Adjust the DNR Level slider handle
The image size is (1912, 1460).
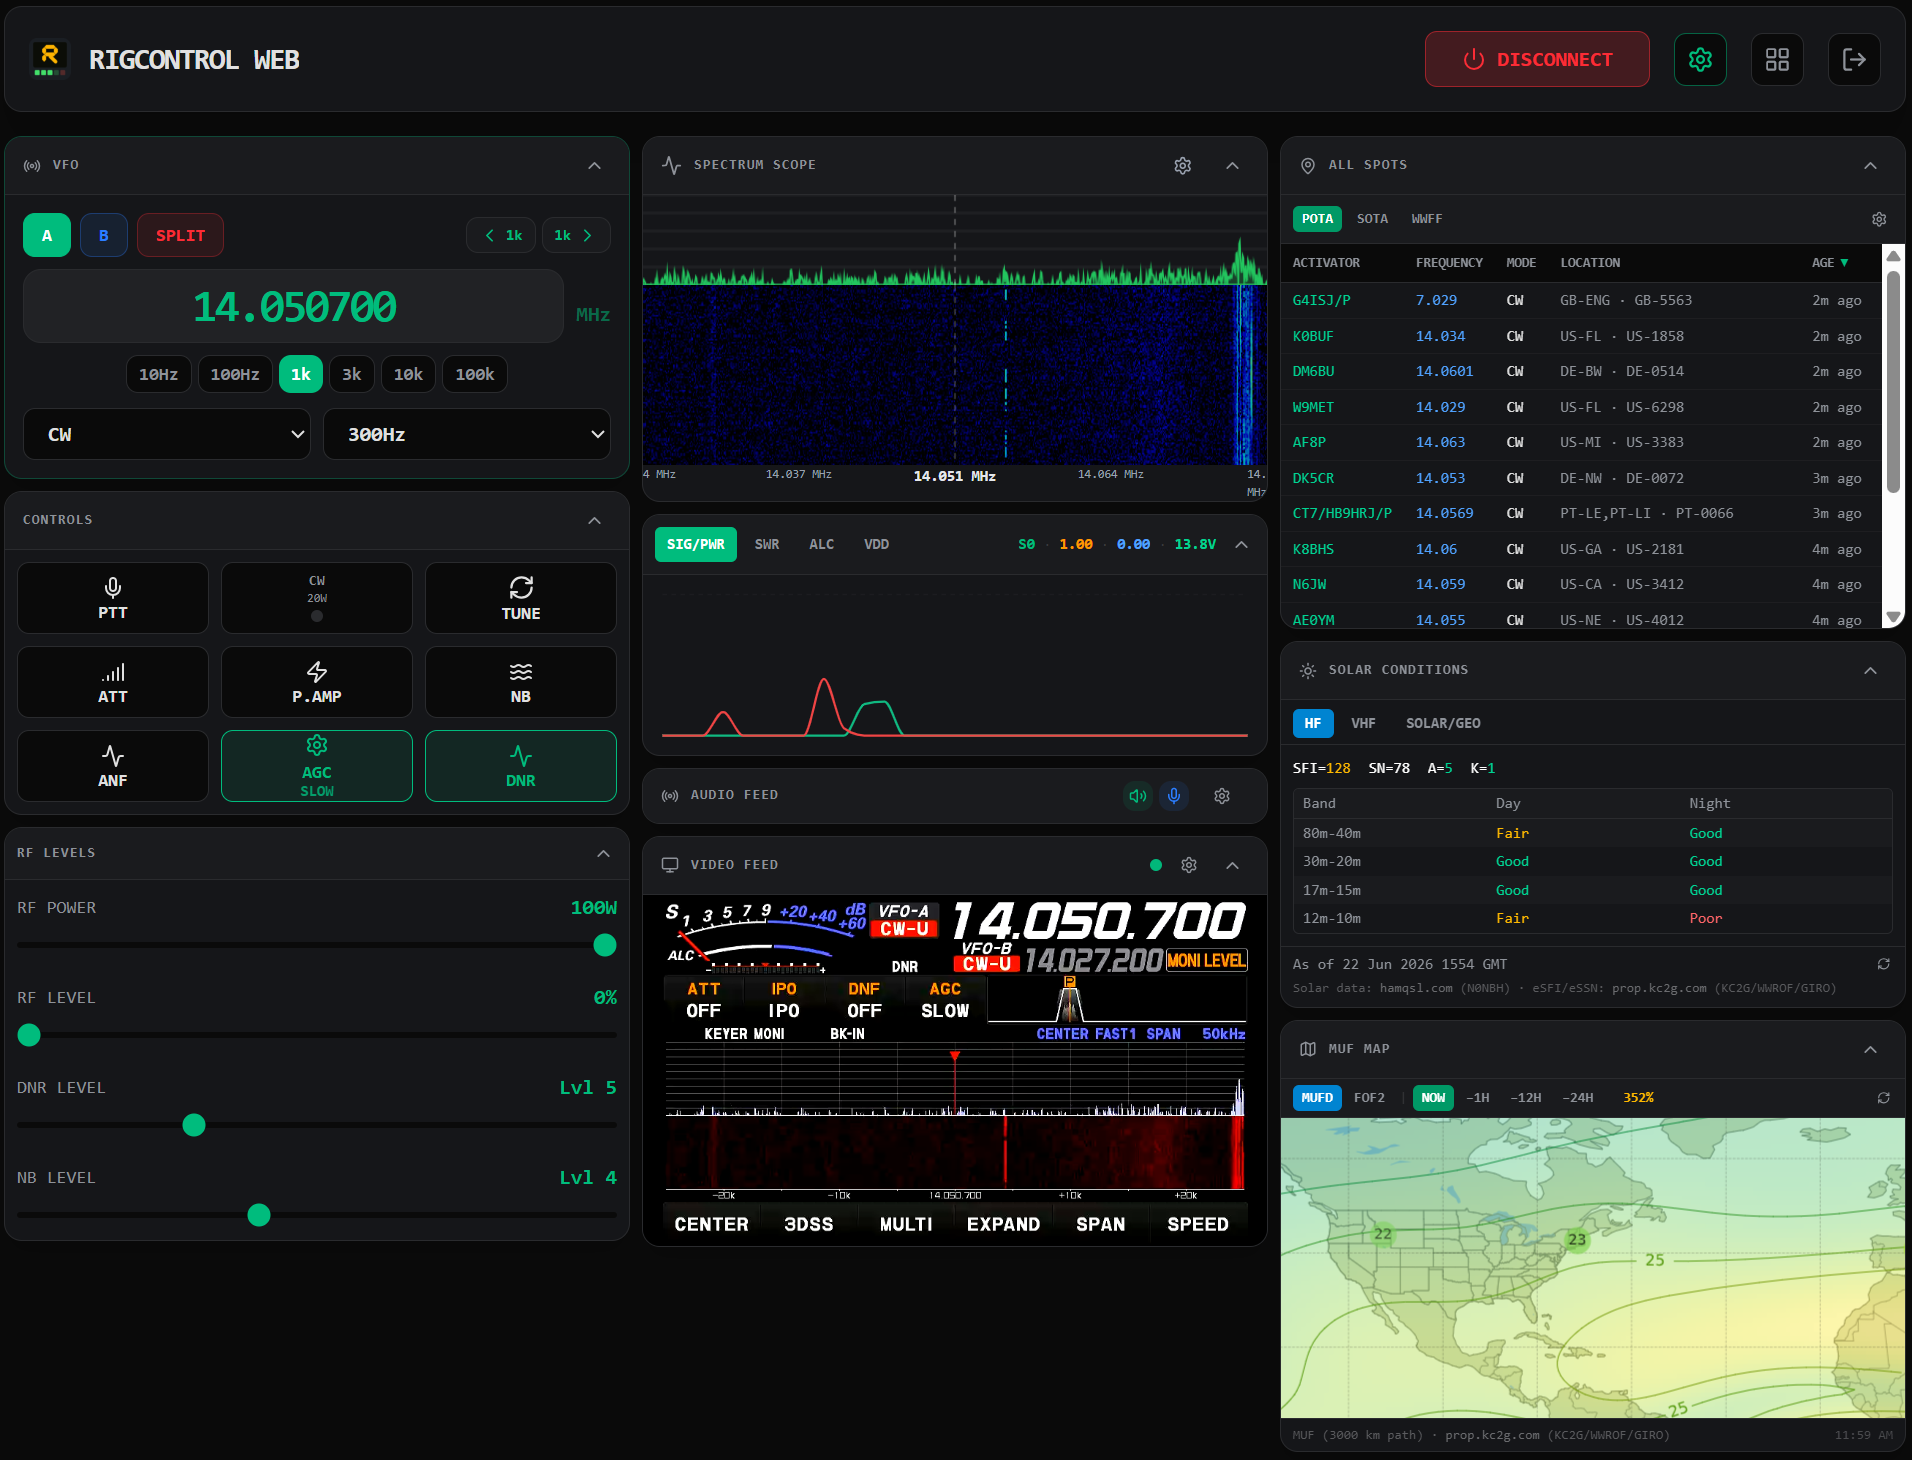point(194,1125)
